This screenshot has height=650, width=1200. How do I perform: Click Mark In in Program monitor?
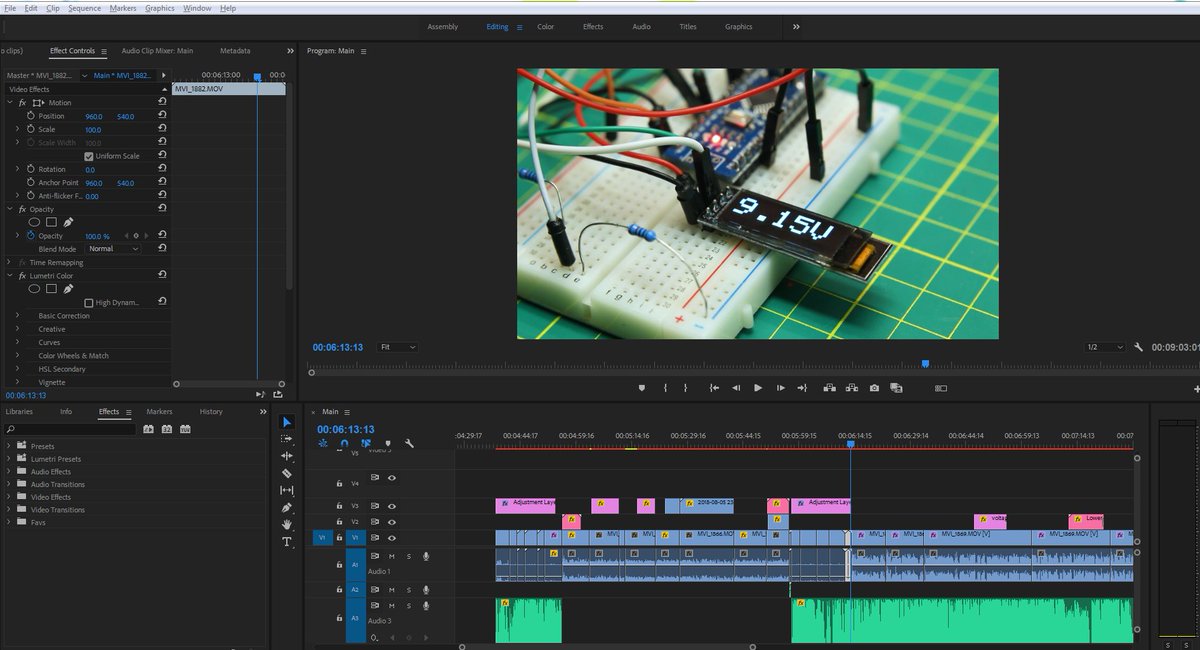click(665, 388)
